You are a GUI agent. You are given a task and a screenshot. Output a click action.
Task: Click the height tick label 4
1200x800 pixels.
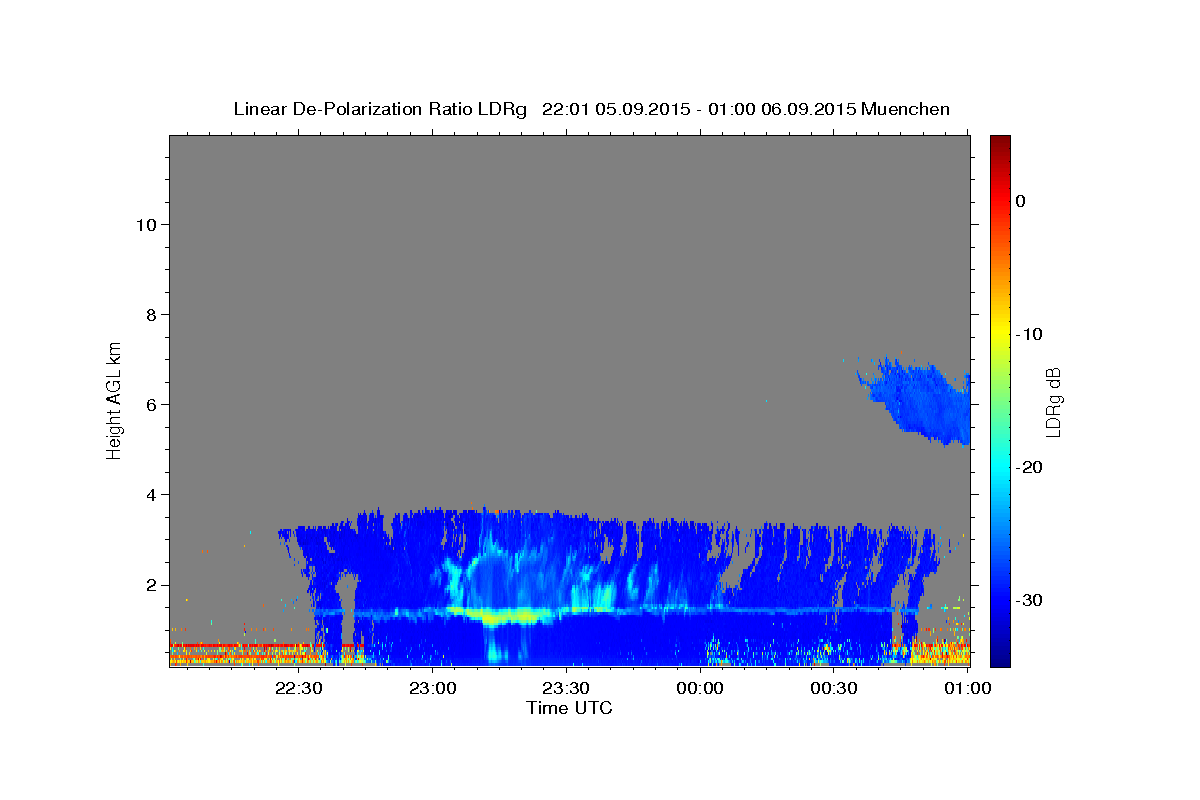[x=150, y=494]
